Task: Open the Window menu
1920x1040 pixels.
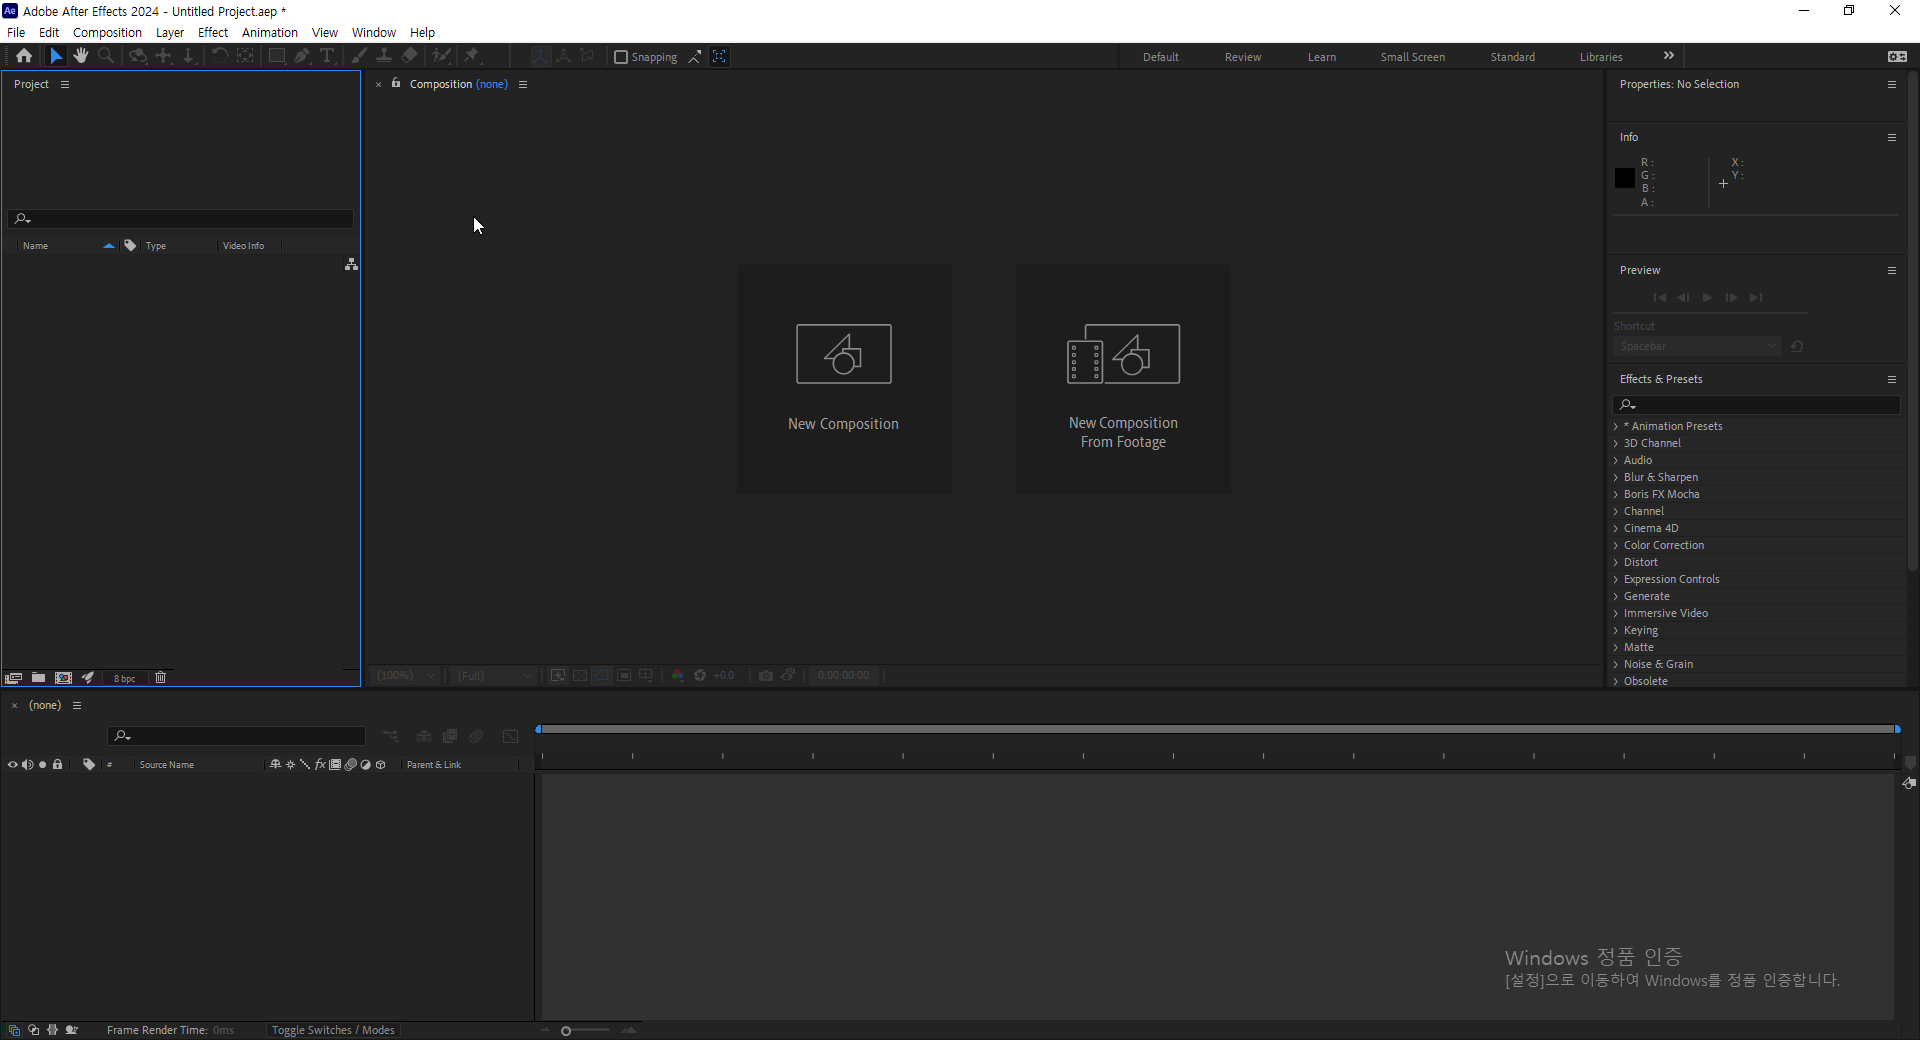Action: coord(374,32)
